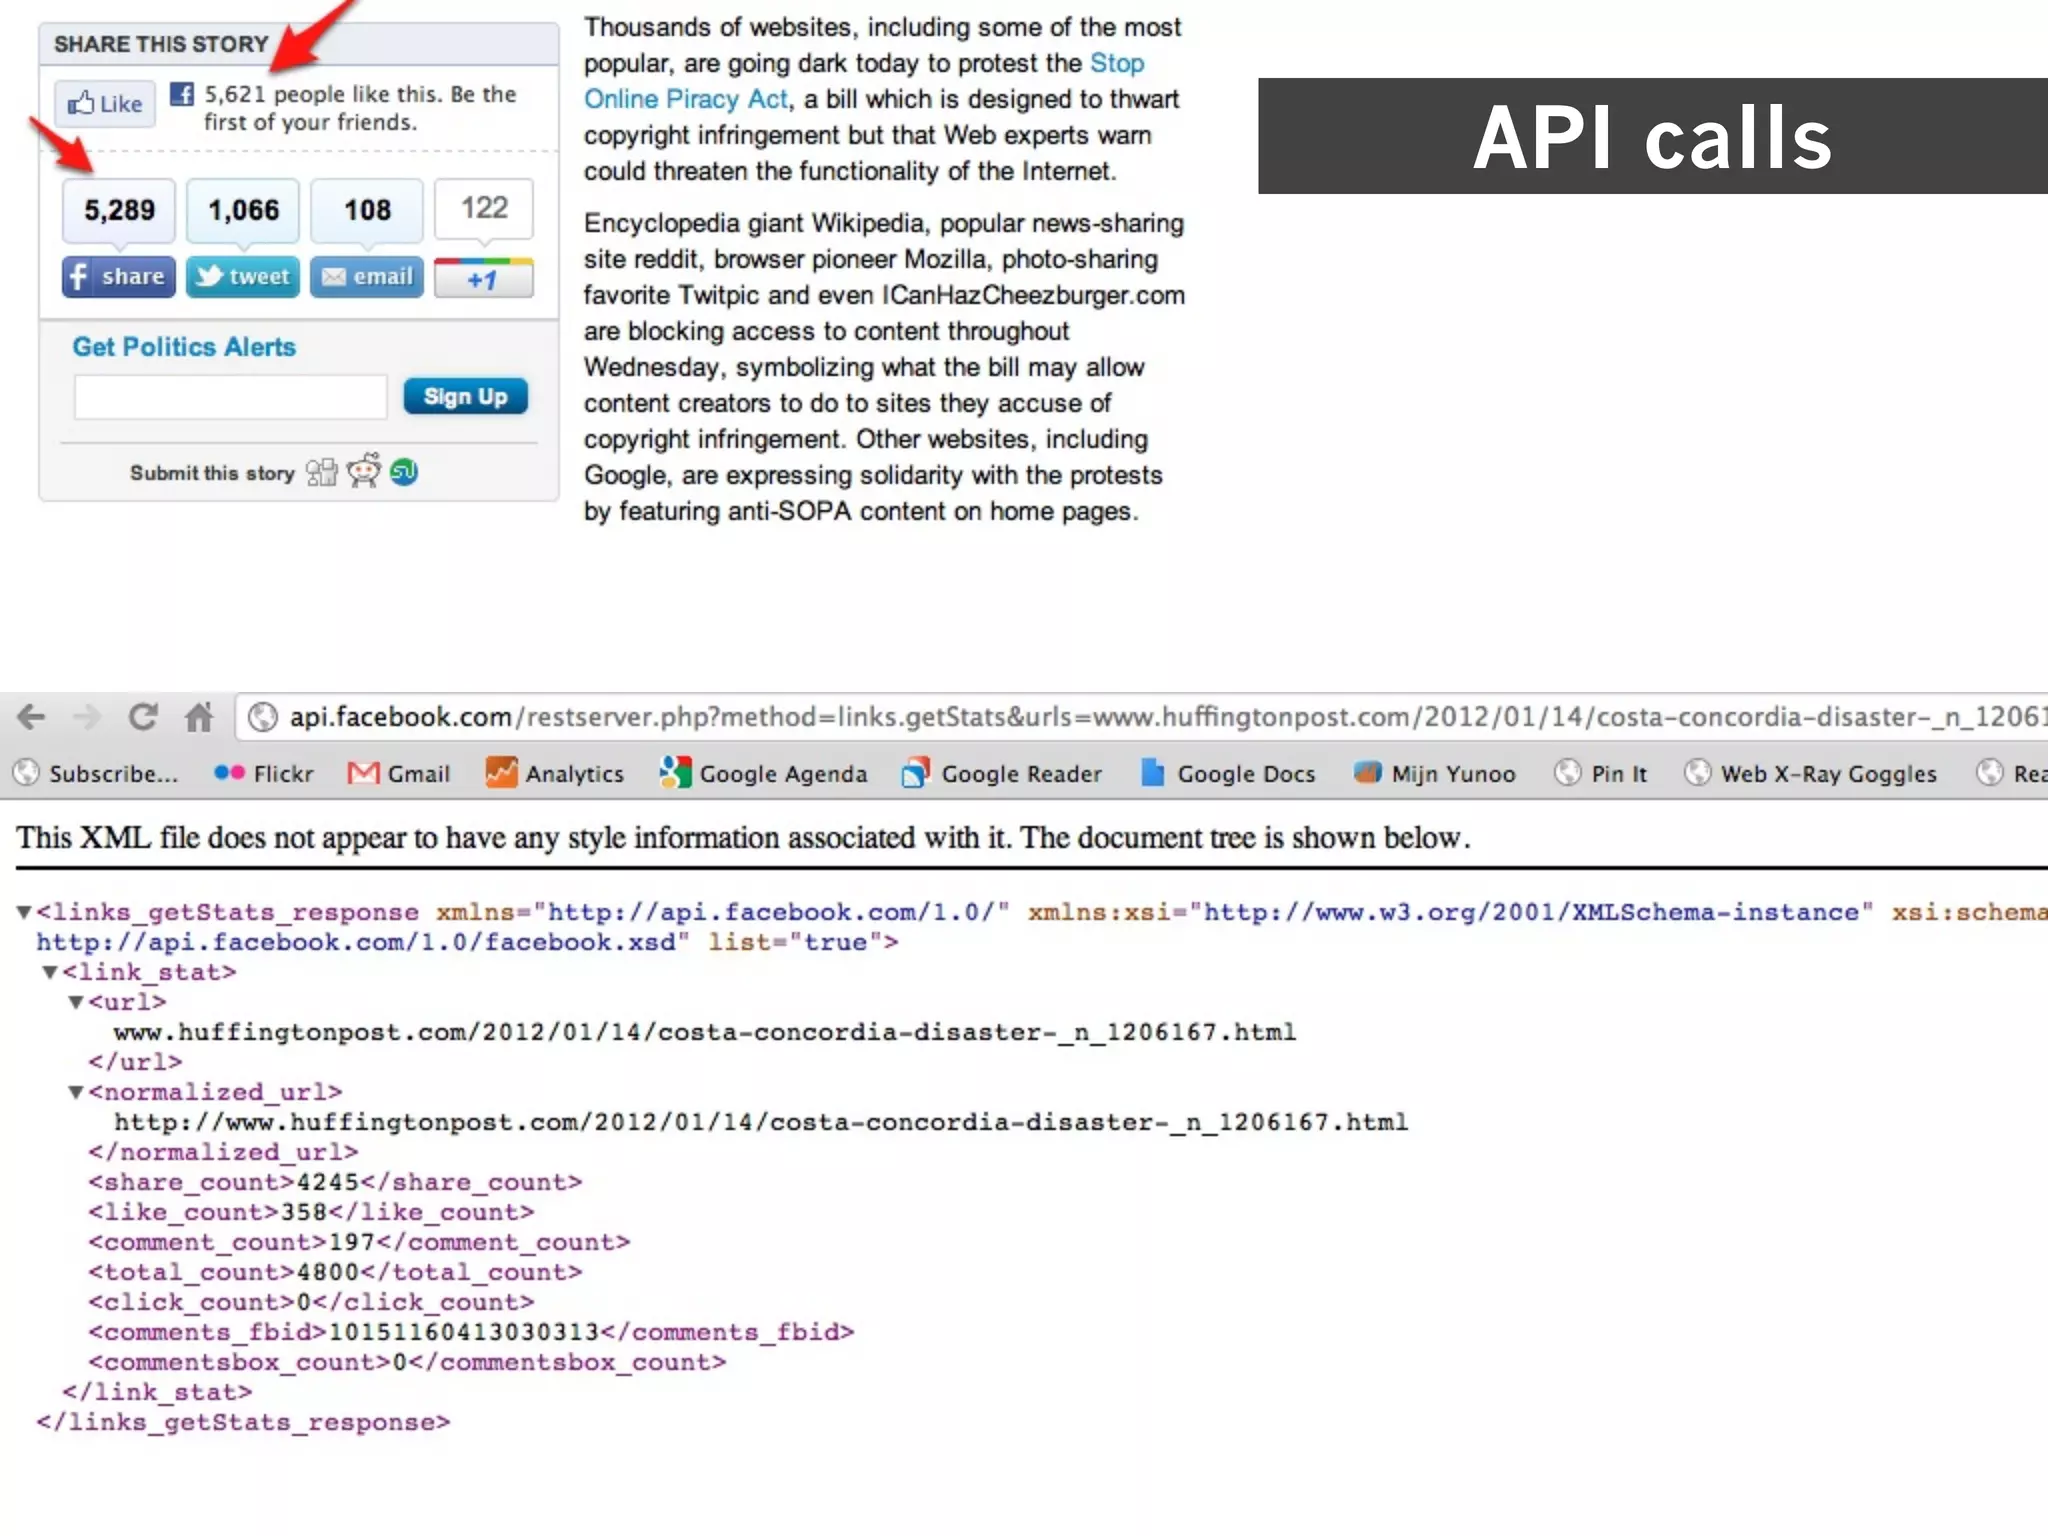The image size is (2048, 1536).
Task: Open the Mijn Yunoo bookmark
Action: (x=1434, y=773)
